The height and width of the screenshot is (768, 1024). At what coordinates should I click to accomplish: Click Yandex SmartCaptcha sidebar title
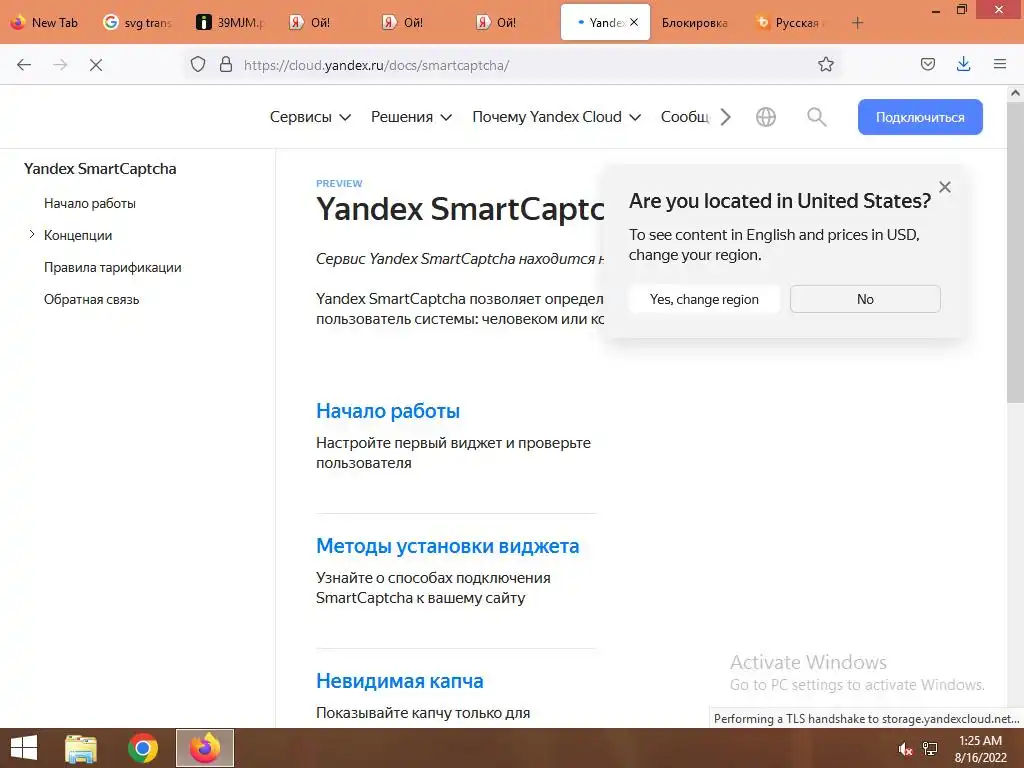coord(100,168)
